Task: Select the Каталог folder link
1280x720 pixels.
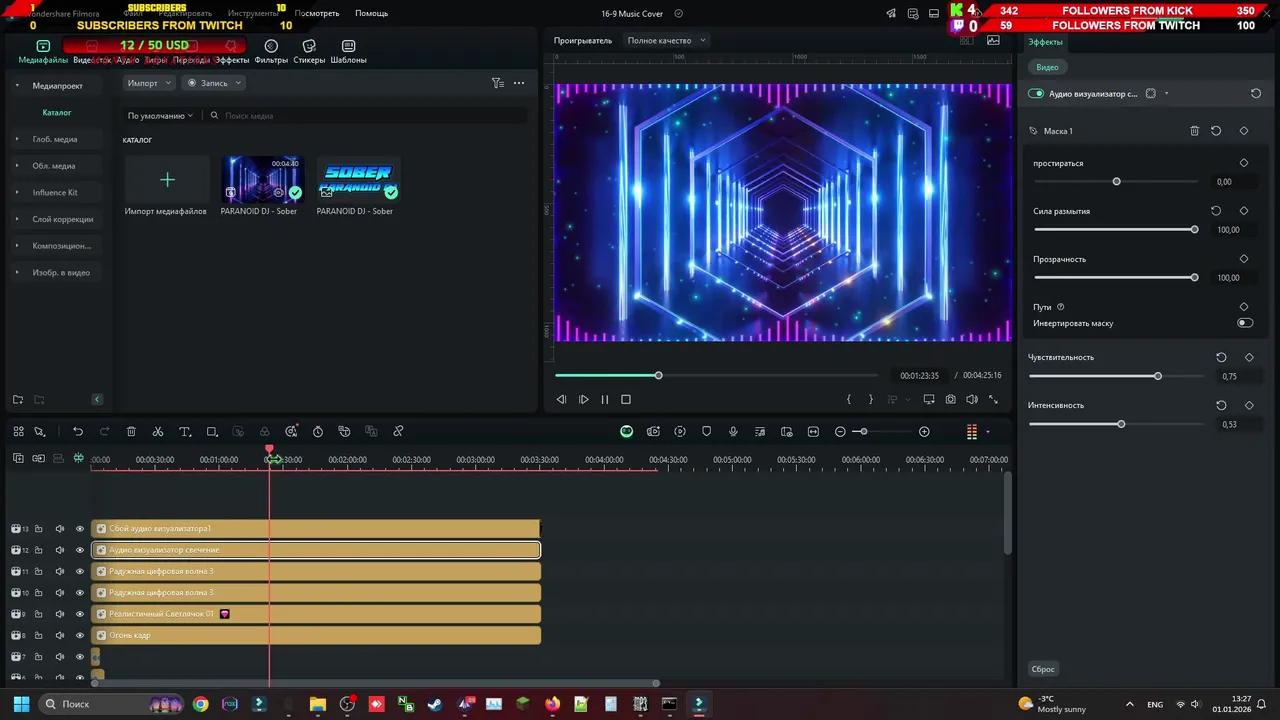Action: coord(57,112)
